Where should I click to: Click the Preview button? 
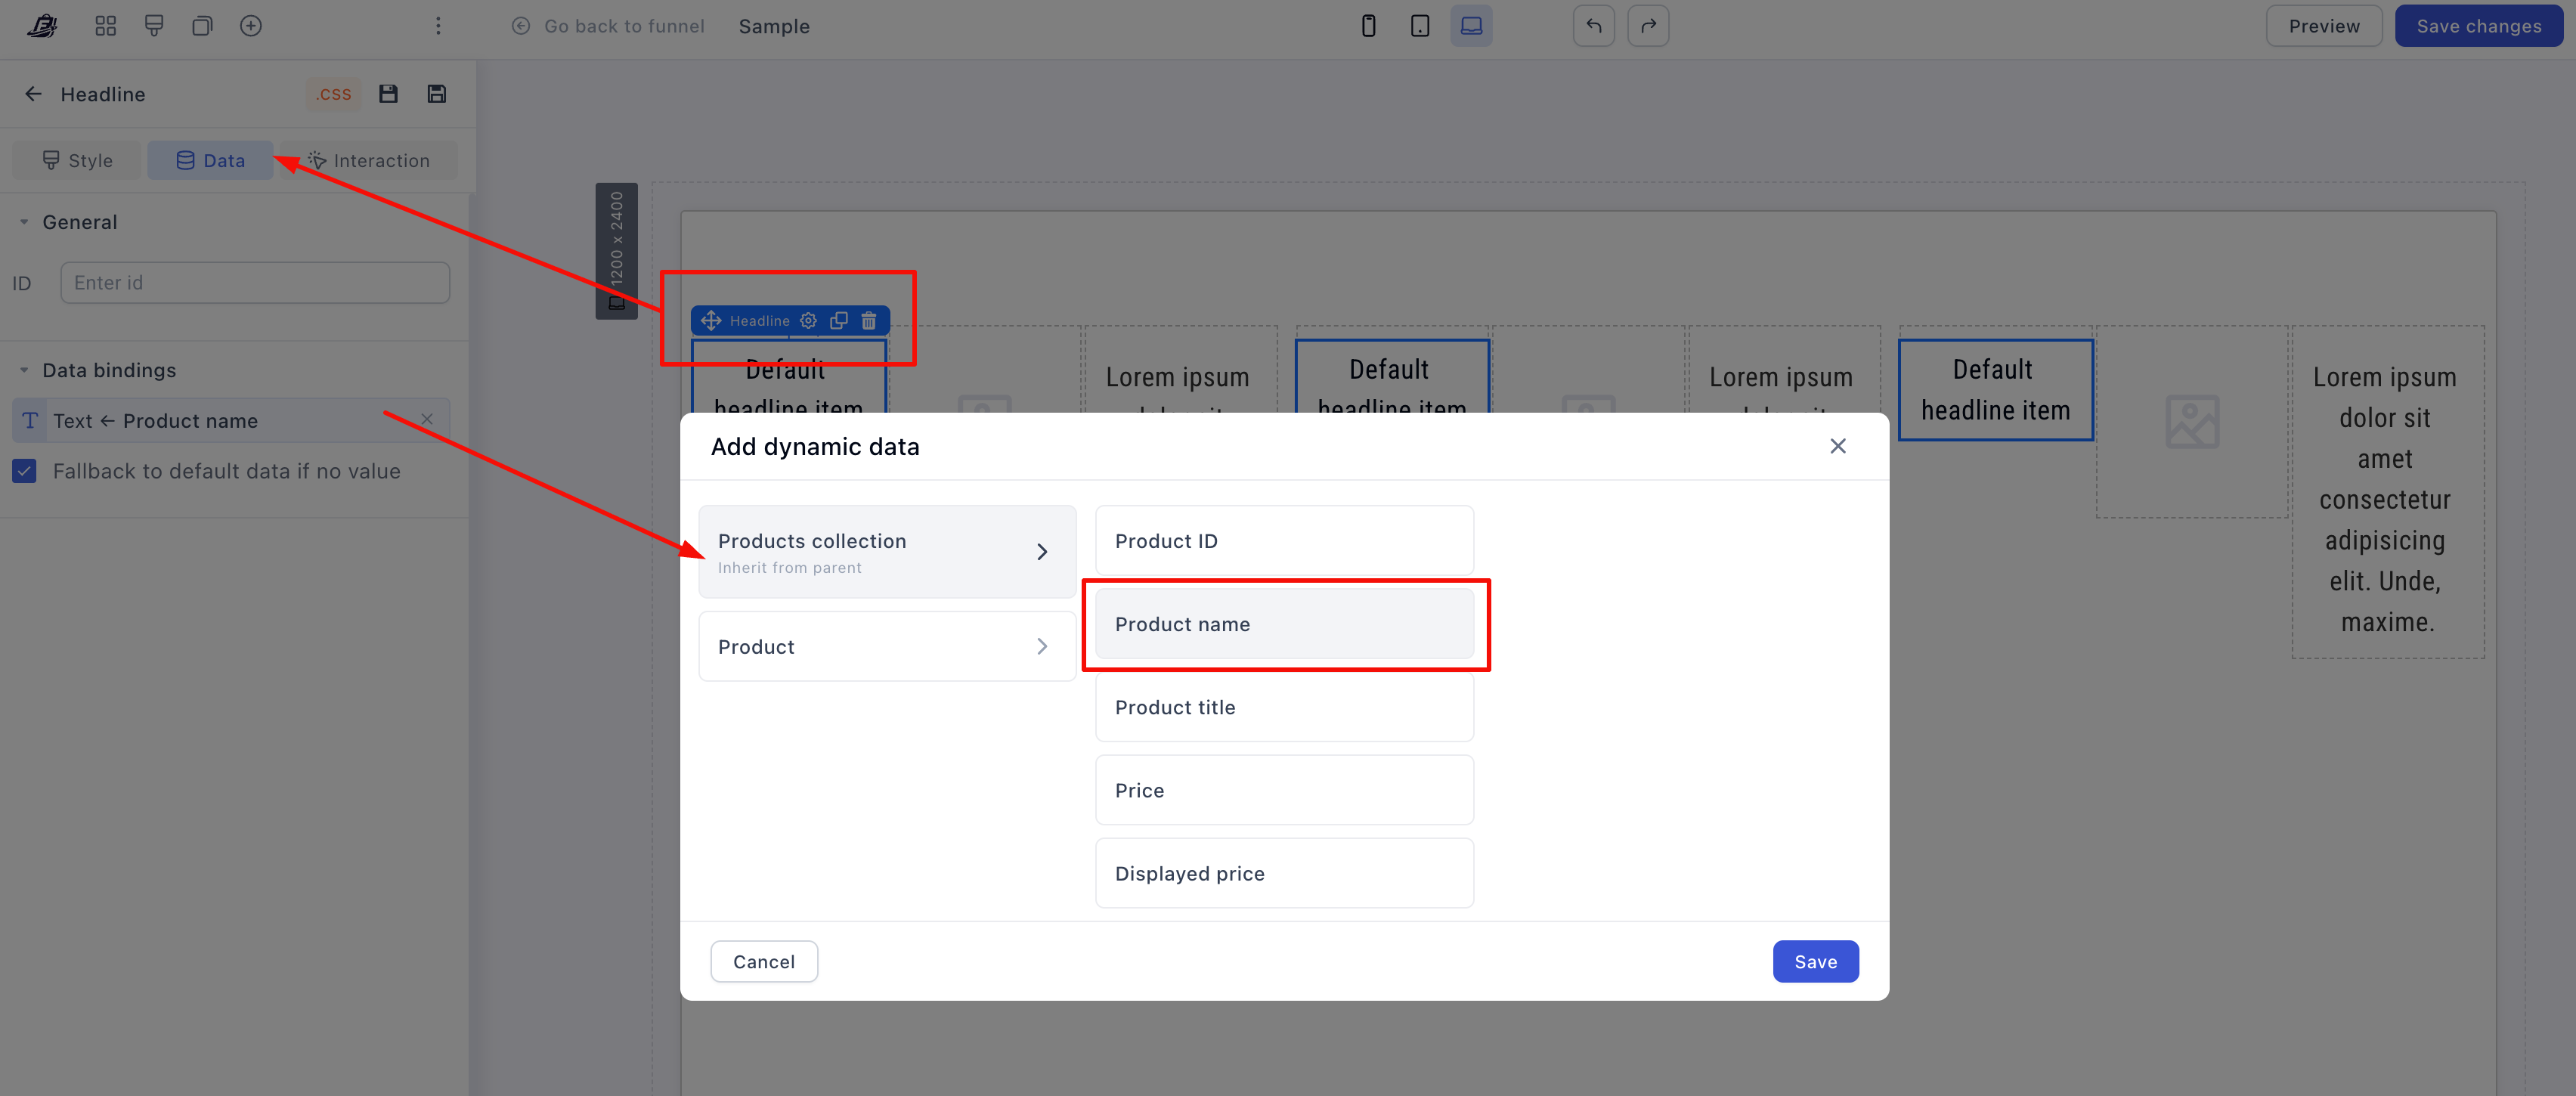point(2324,26)
